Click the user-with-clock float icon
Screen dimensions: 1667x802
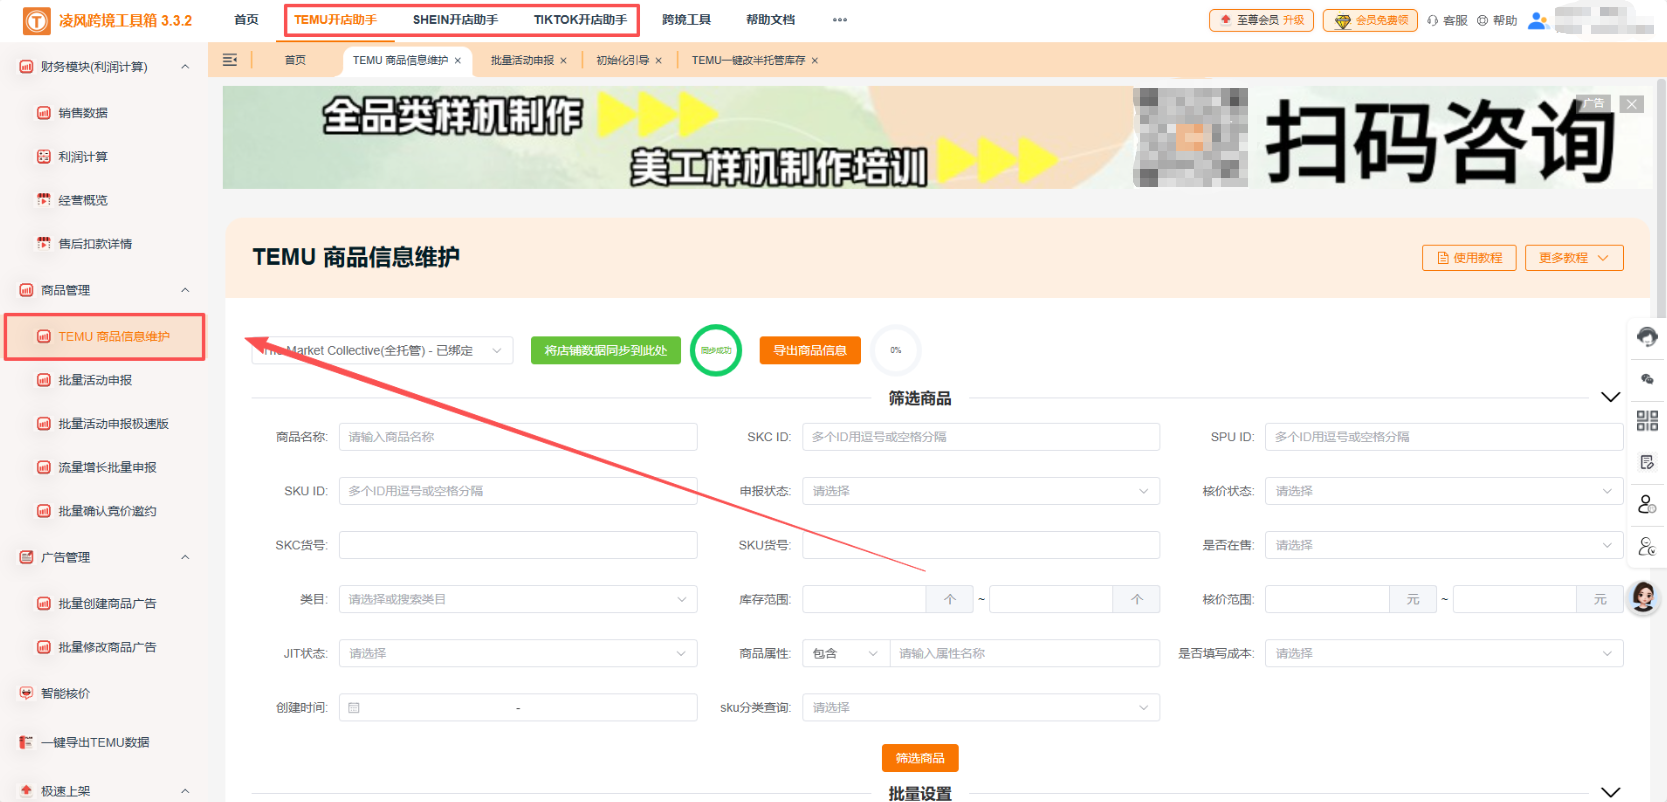1647,504
